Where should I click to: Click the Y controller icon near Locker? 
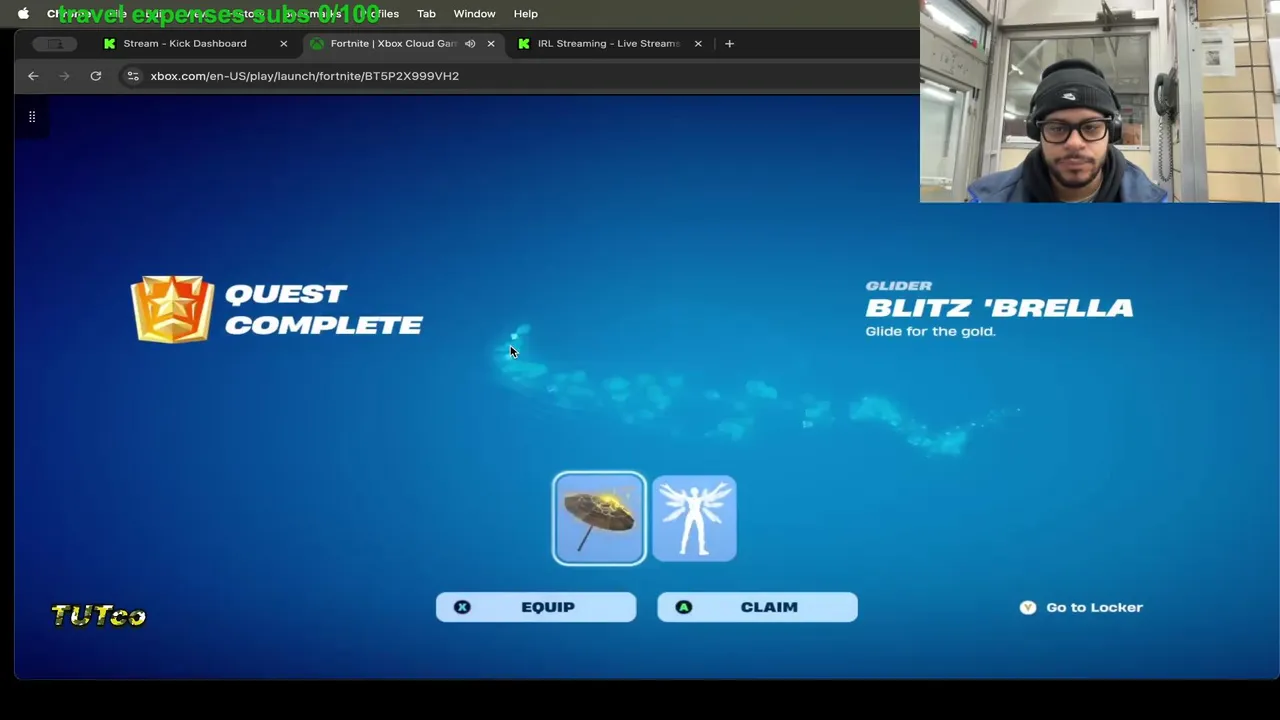1028,607
